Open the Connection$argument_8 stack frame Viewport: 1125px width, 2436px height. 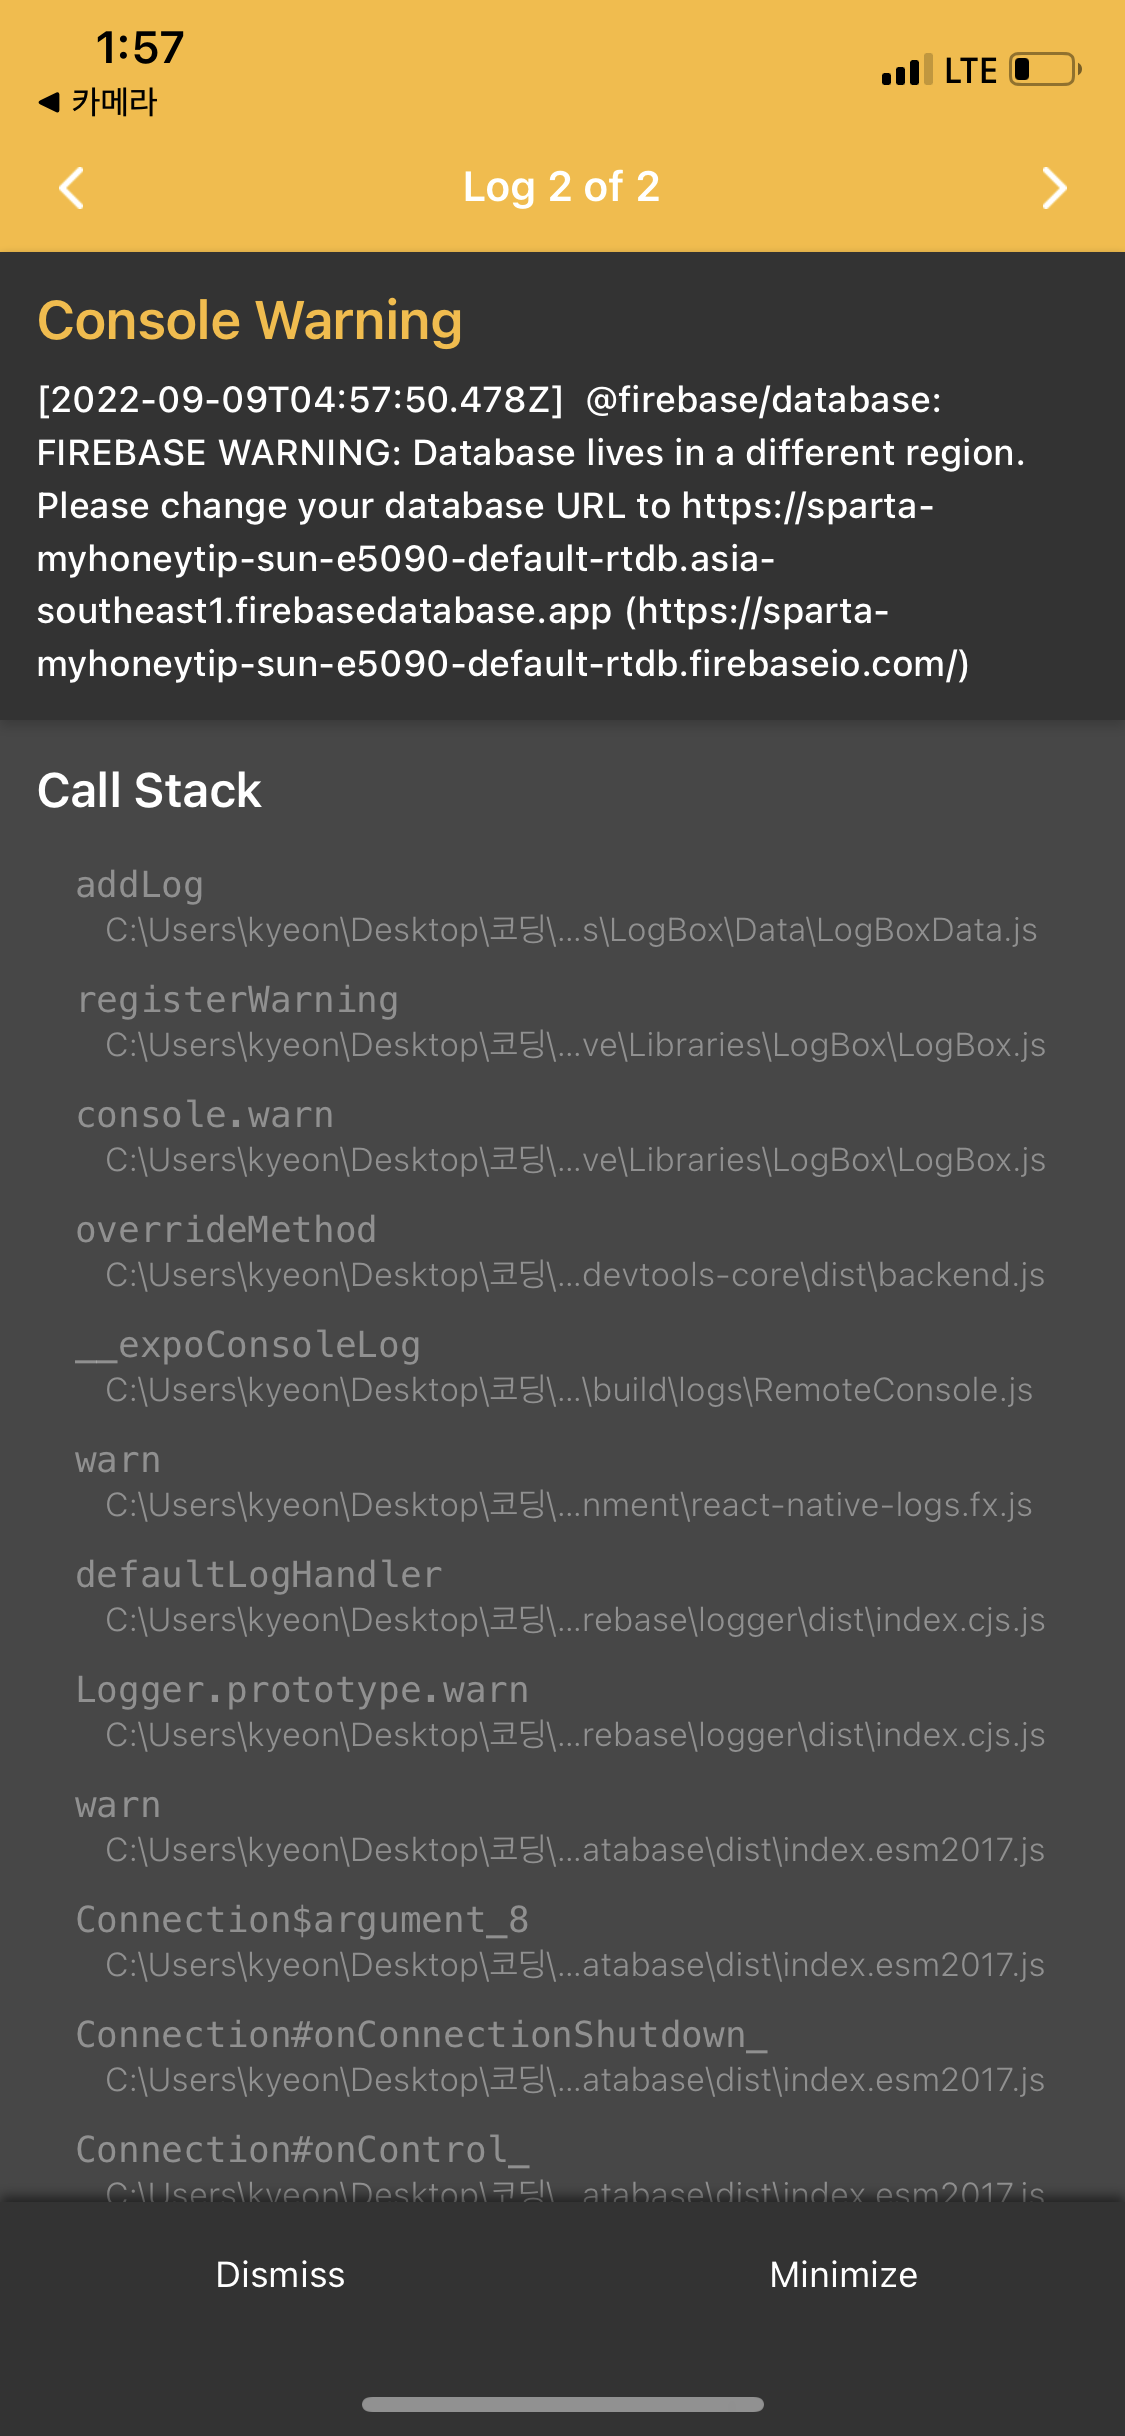560,1942
